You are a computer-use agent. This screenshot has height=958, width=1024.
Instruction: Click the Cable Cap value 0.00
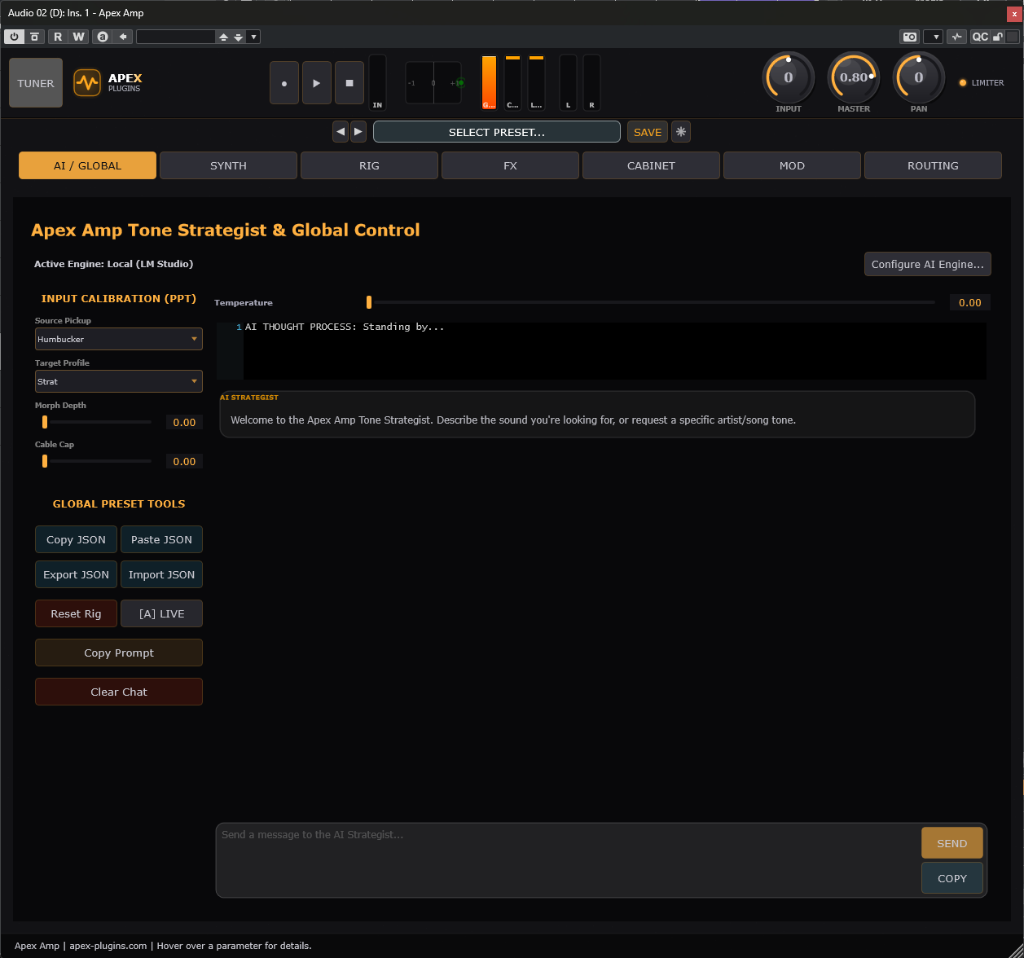click(184, 461)
